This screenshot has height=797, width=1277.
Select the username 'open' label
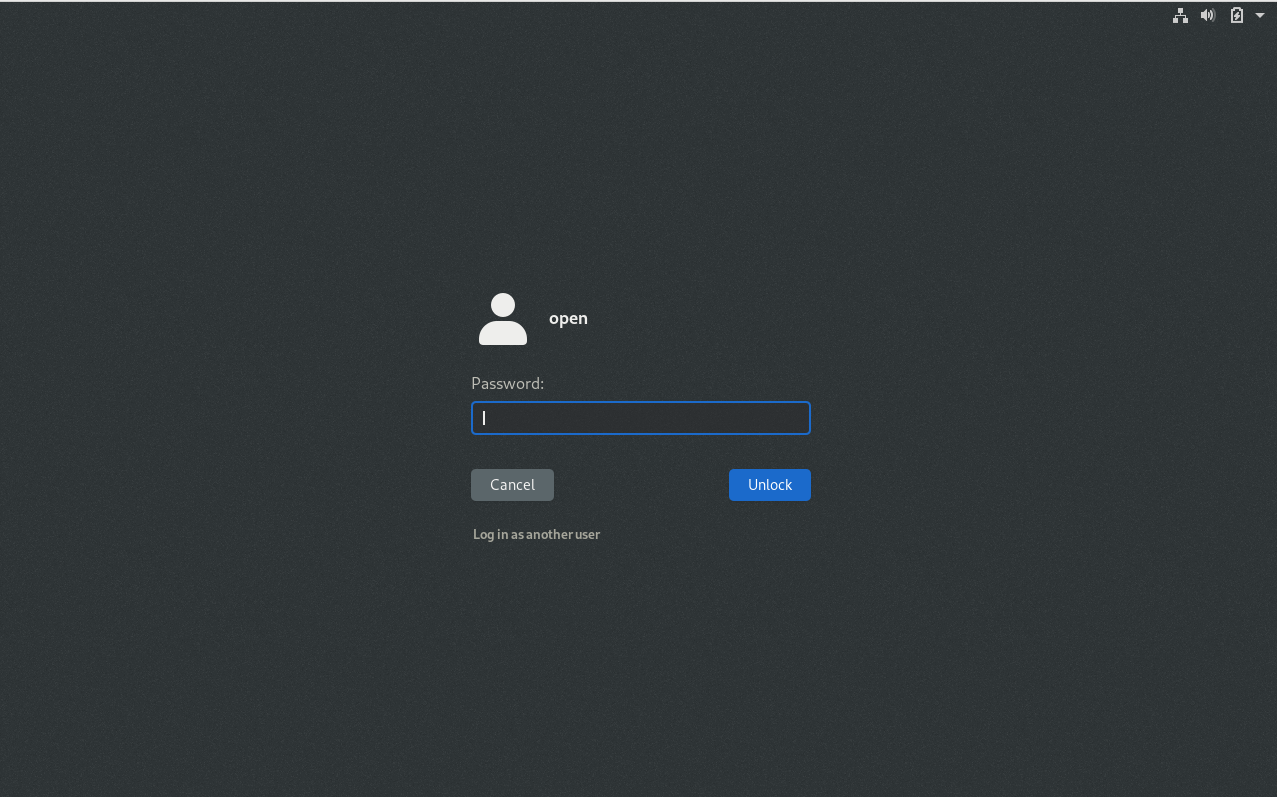click(x=568, y=318)
